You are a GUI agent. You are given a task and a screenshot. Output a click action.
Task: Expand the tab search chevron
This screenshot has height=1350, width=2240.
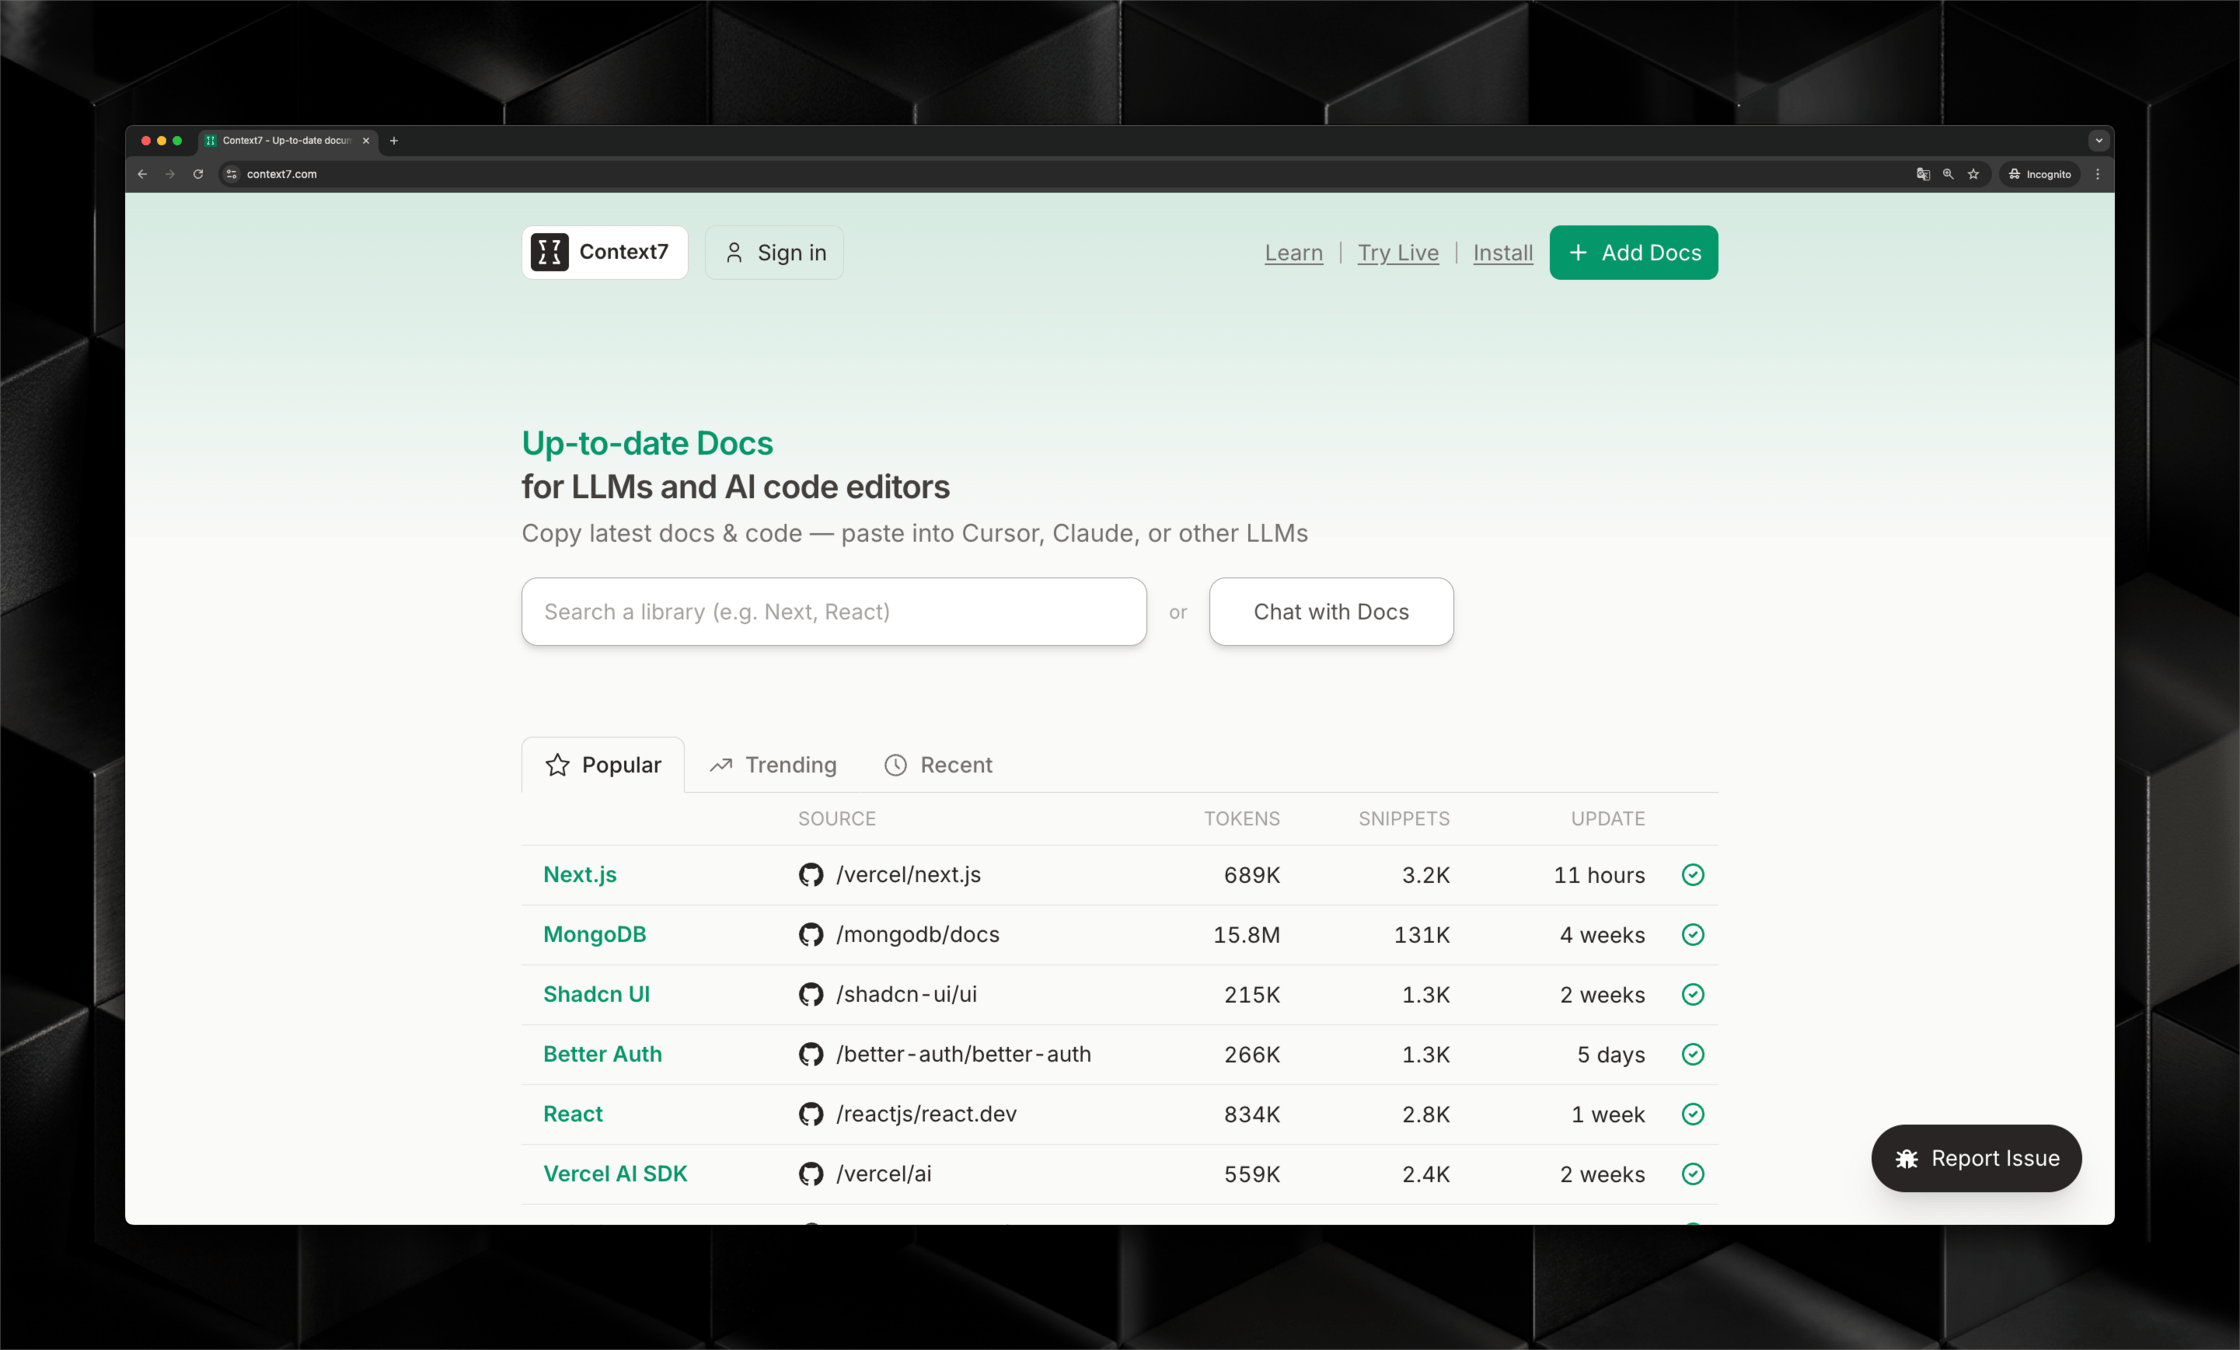(2098, 141)
